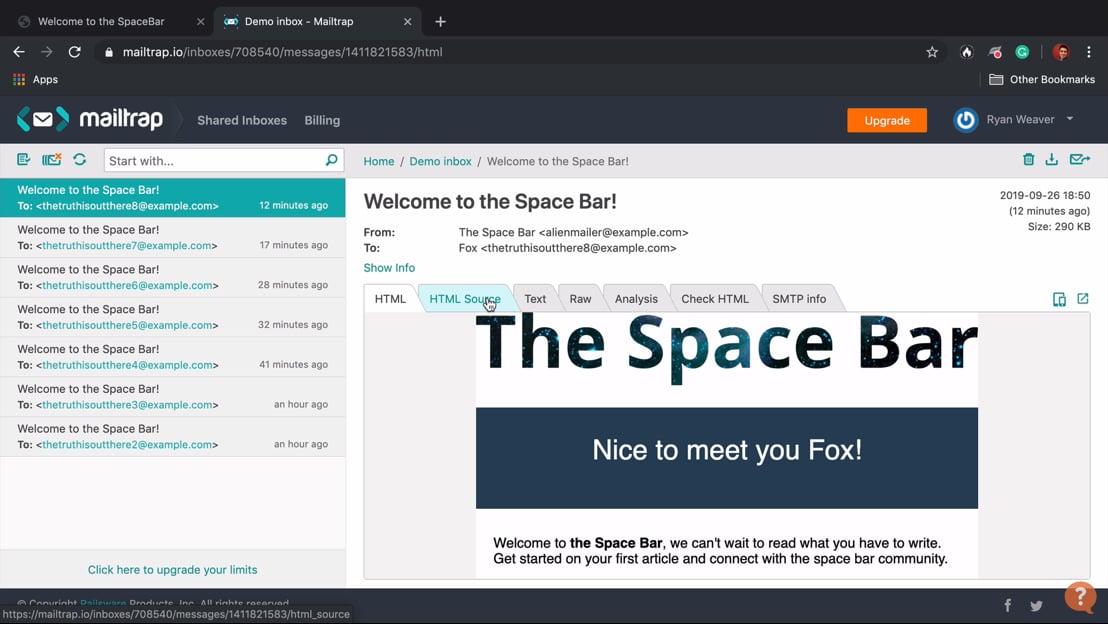
Task: Open a new browser tab
Action: (440, 22)
